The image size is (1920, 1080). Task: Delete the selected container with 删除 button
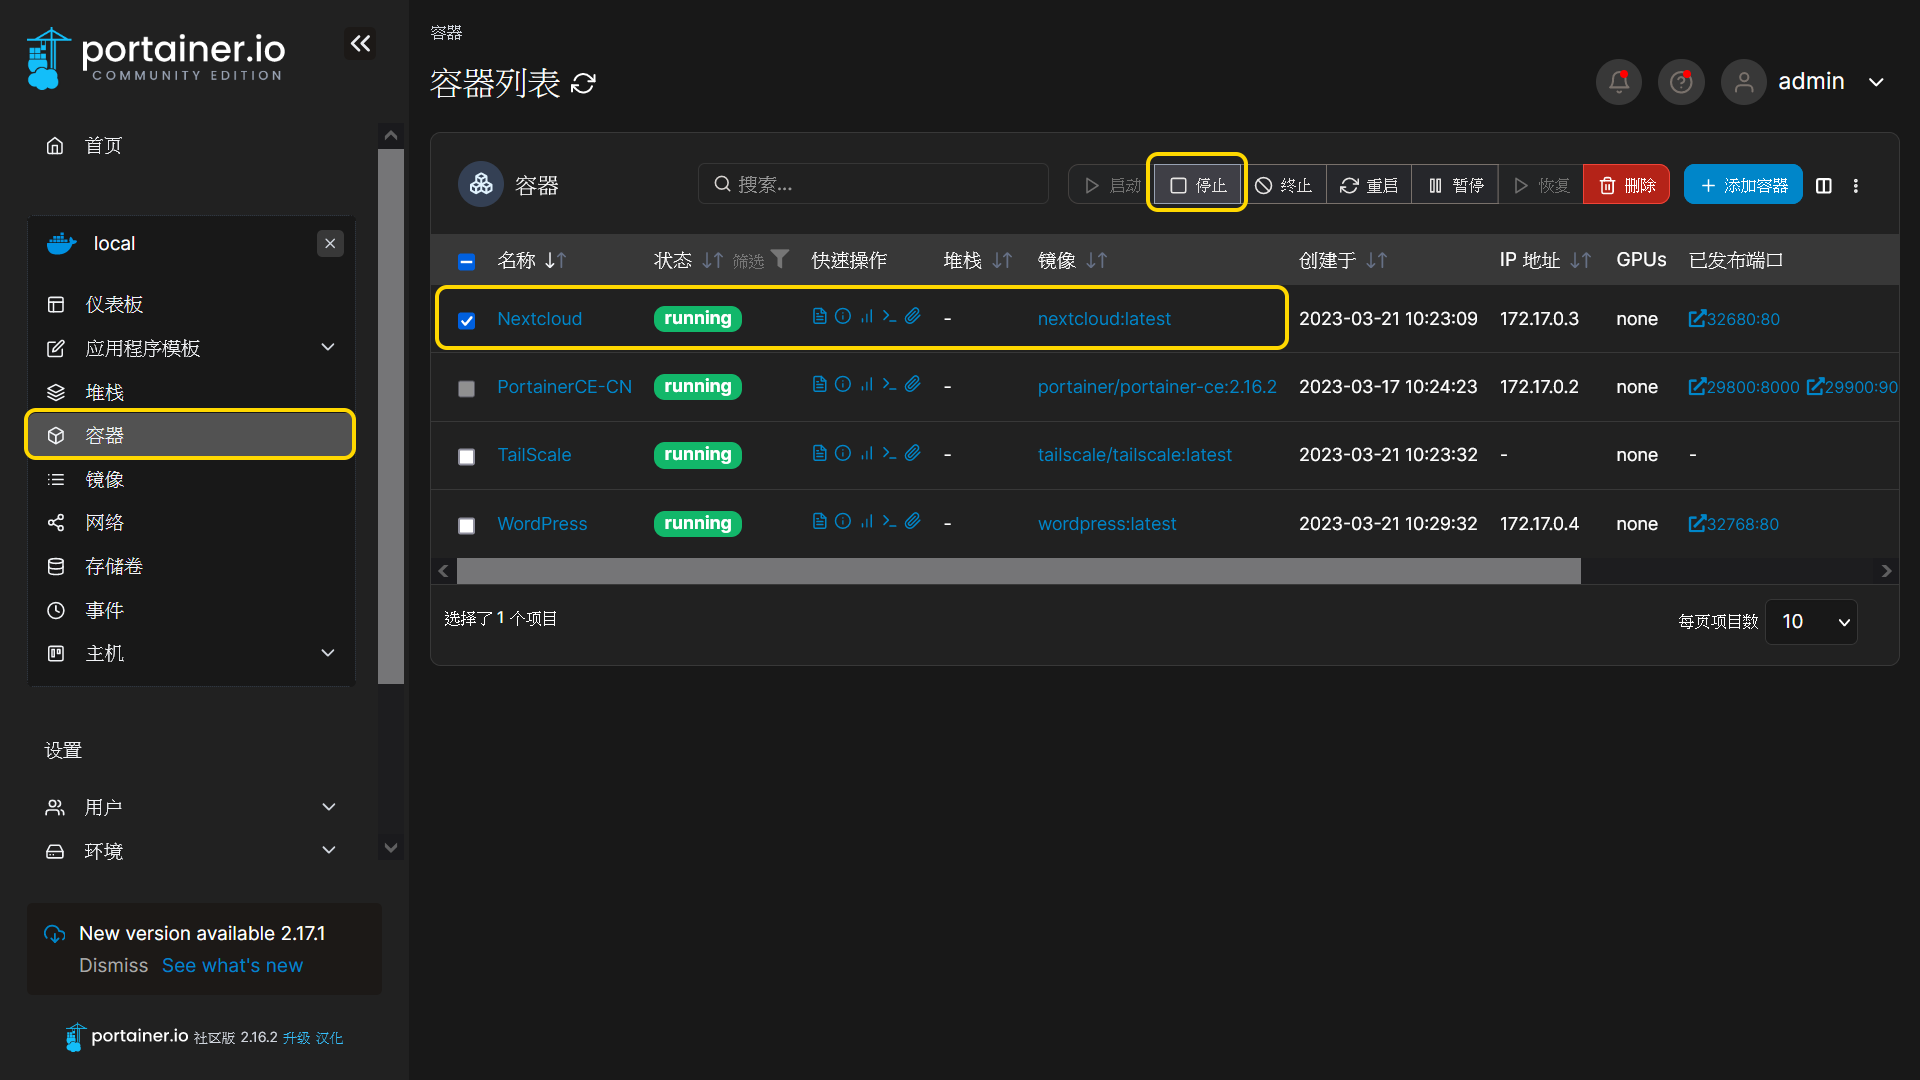[x=1627, y=185]
